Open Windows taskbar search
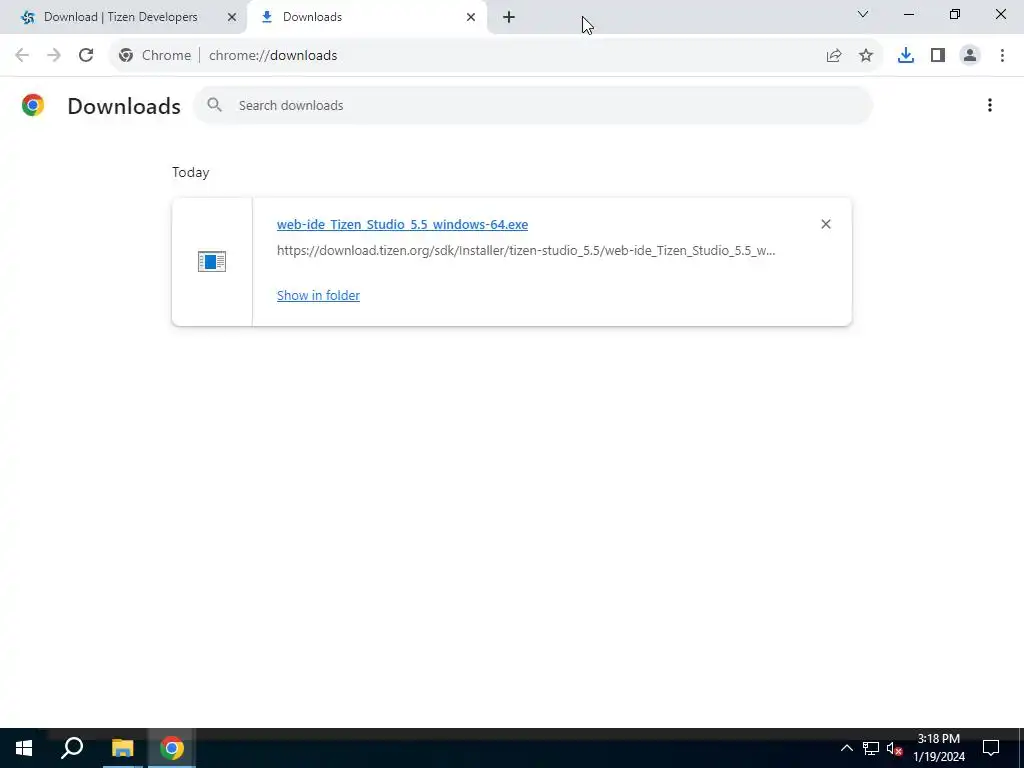The width and height of the screenshot is (1024, 768). tap(72, 748)
